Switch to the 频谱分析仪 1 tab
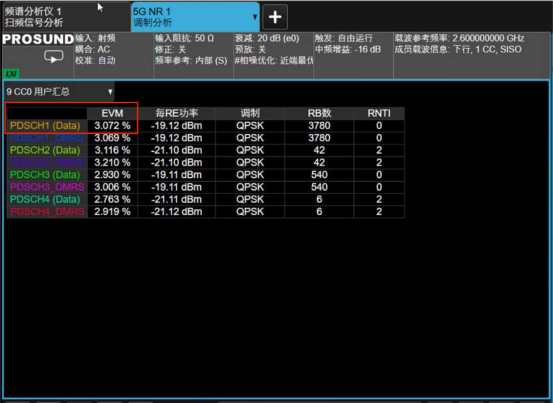This screenshot has width=553, height=403. (65, 17)
